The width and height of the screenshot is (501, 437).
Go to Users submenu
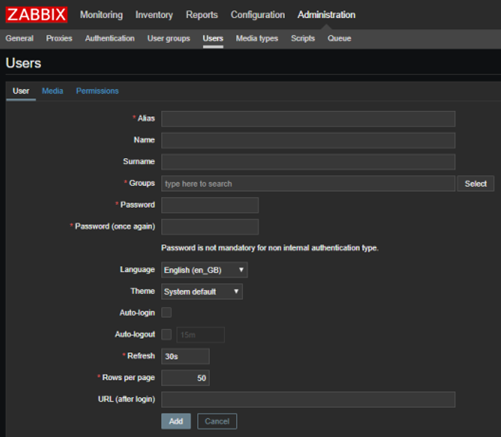pos(213,38)
